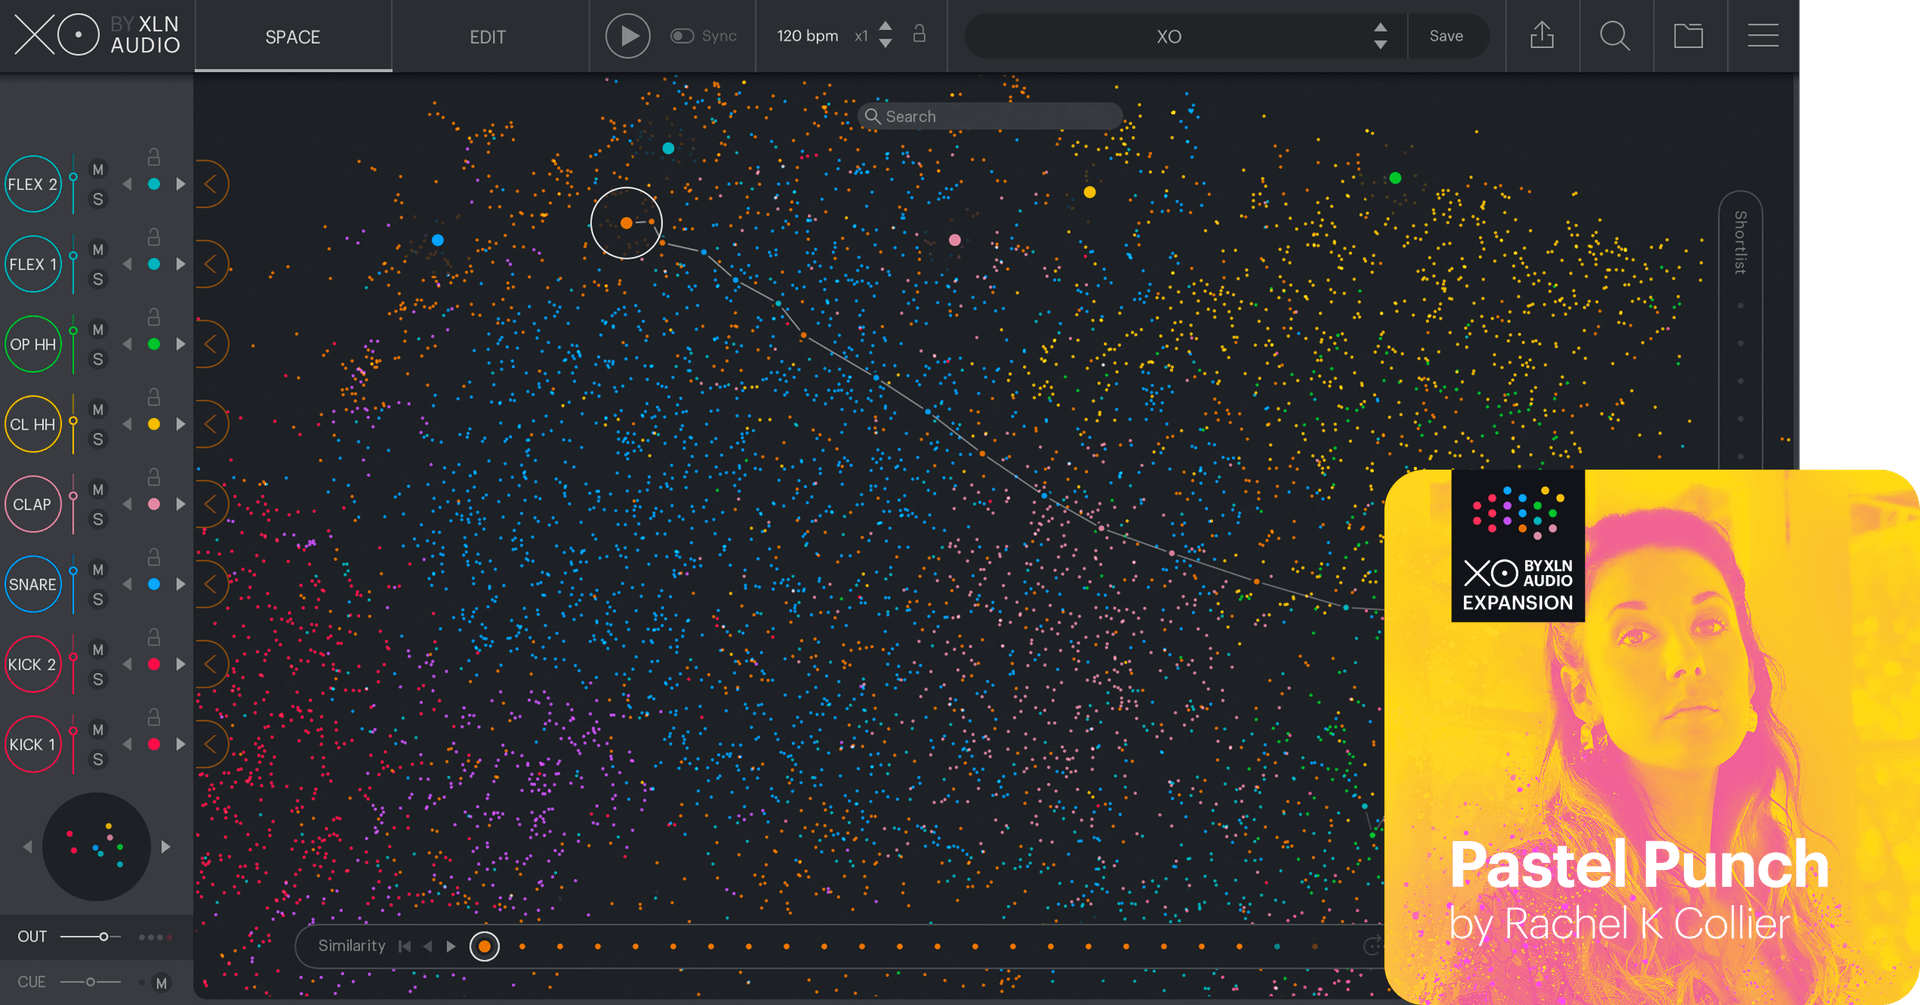Expand the KICK 1 channel chevron

click(x=211, y=744)
